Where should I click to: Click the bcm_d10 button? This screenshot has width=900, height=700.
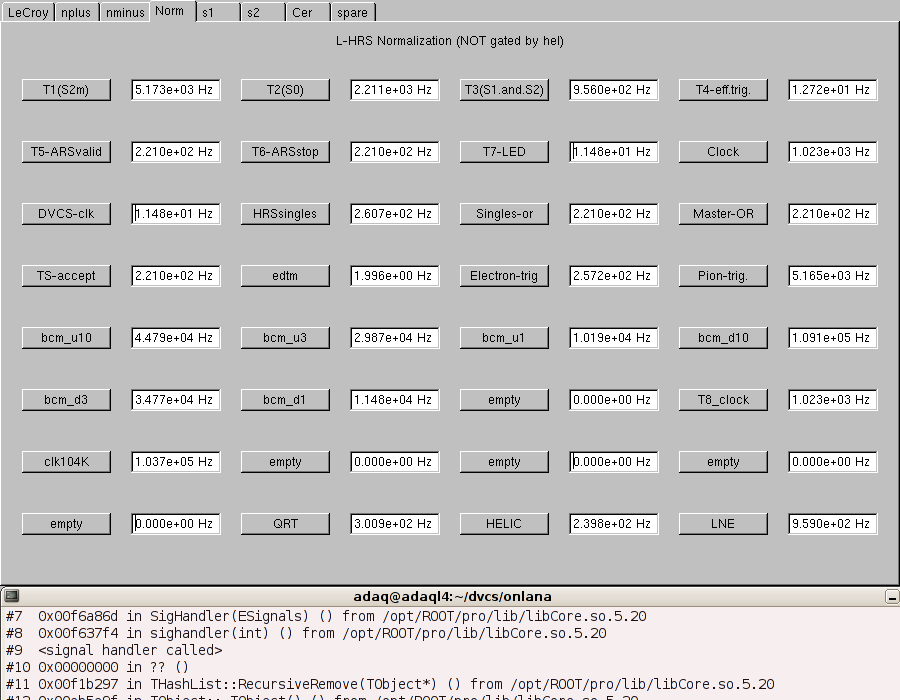pyautogui.click(x=723, y=338)
